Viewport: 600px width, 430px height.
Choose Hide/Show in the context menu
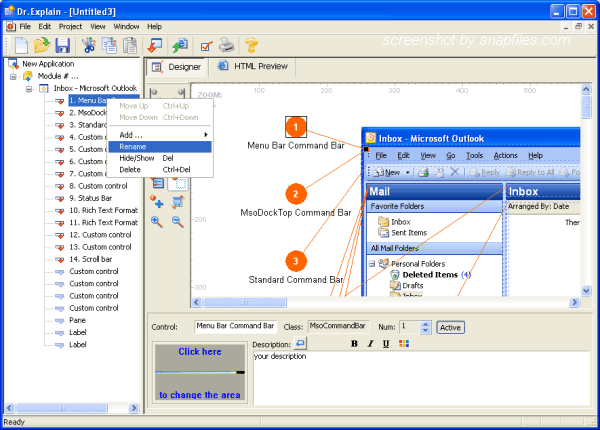click(160, 158)
